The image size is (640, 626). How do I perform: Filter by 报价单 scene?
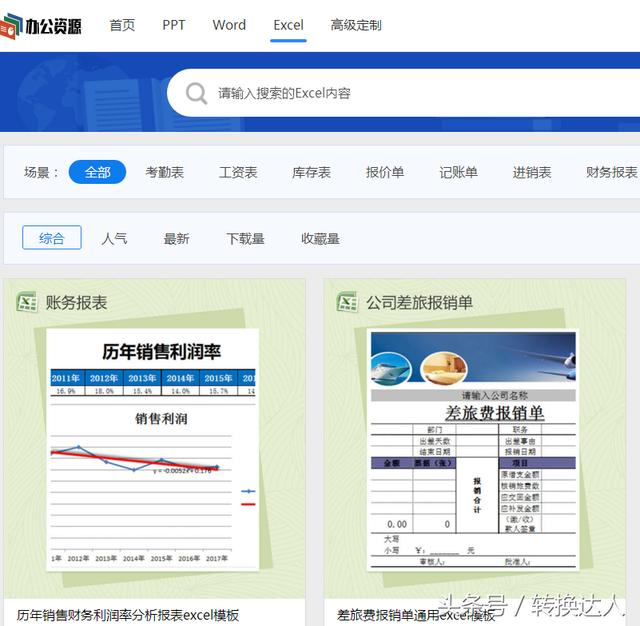[385, 172]
